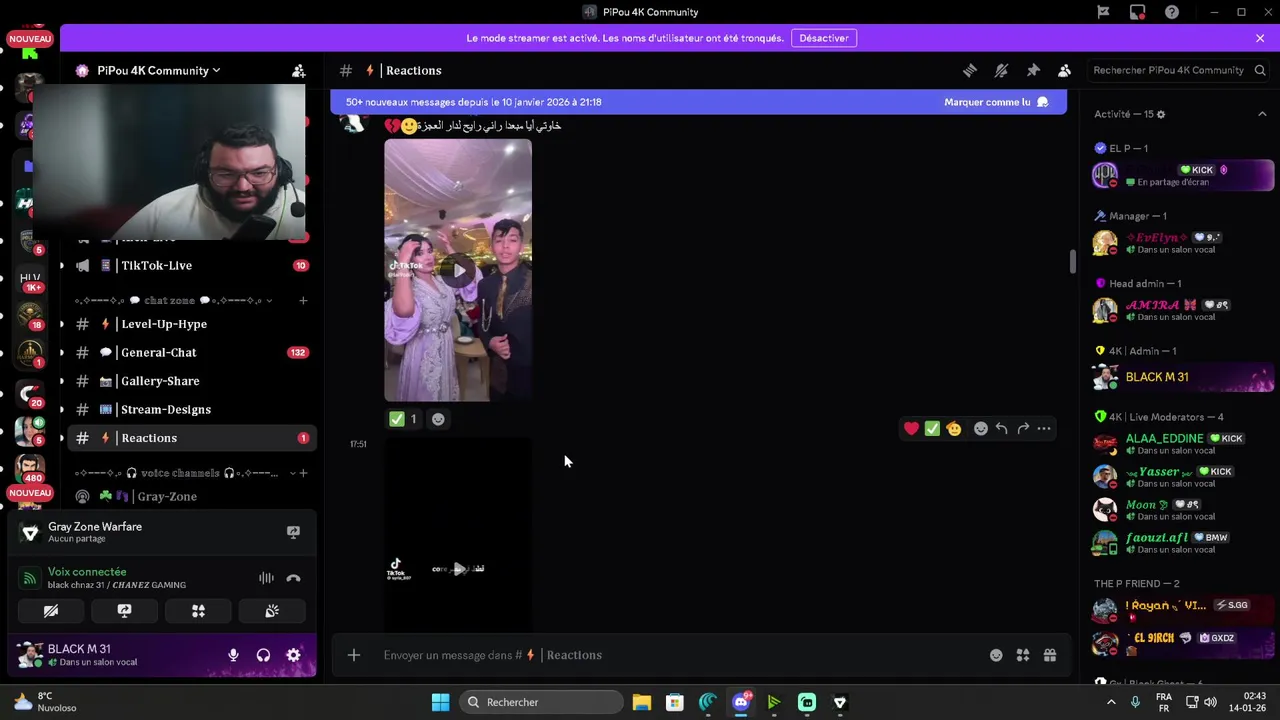Open the Level-Up-Hype channel

click(163, 324)
